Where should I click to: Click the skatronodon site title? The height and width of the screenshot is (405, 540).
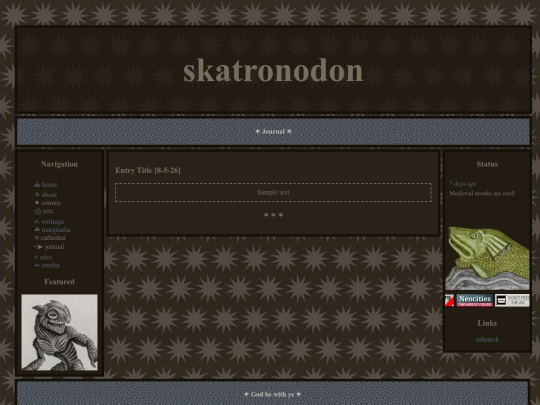(273, 71)
